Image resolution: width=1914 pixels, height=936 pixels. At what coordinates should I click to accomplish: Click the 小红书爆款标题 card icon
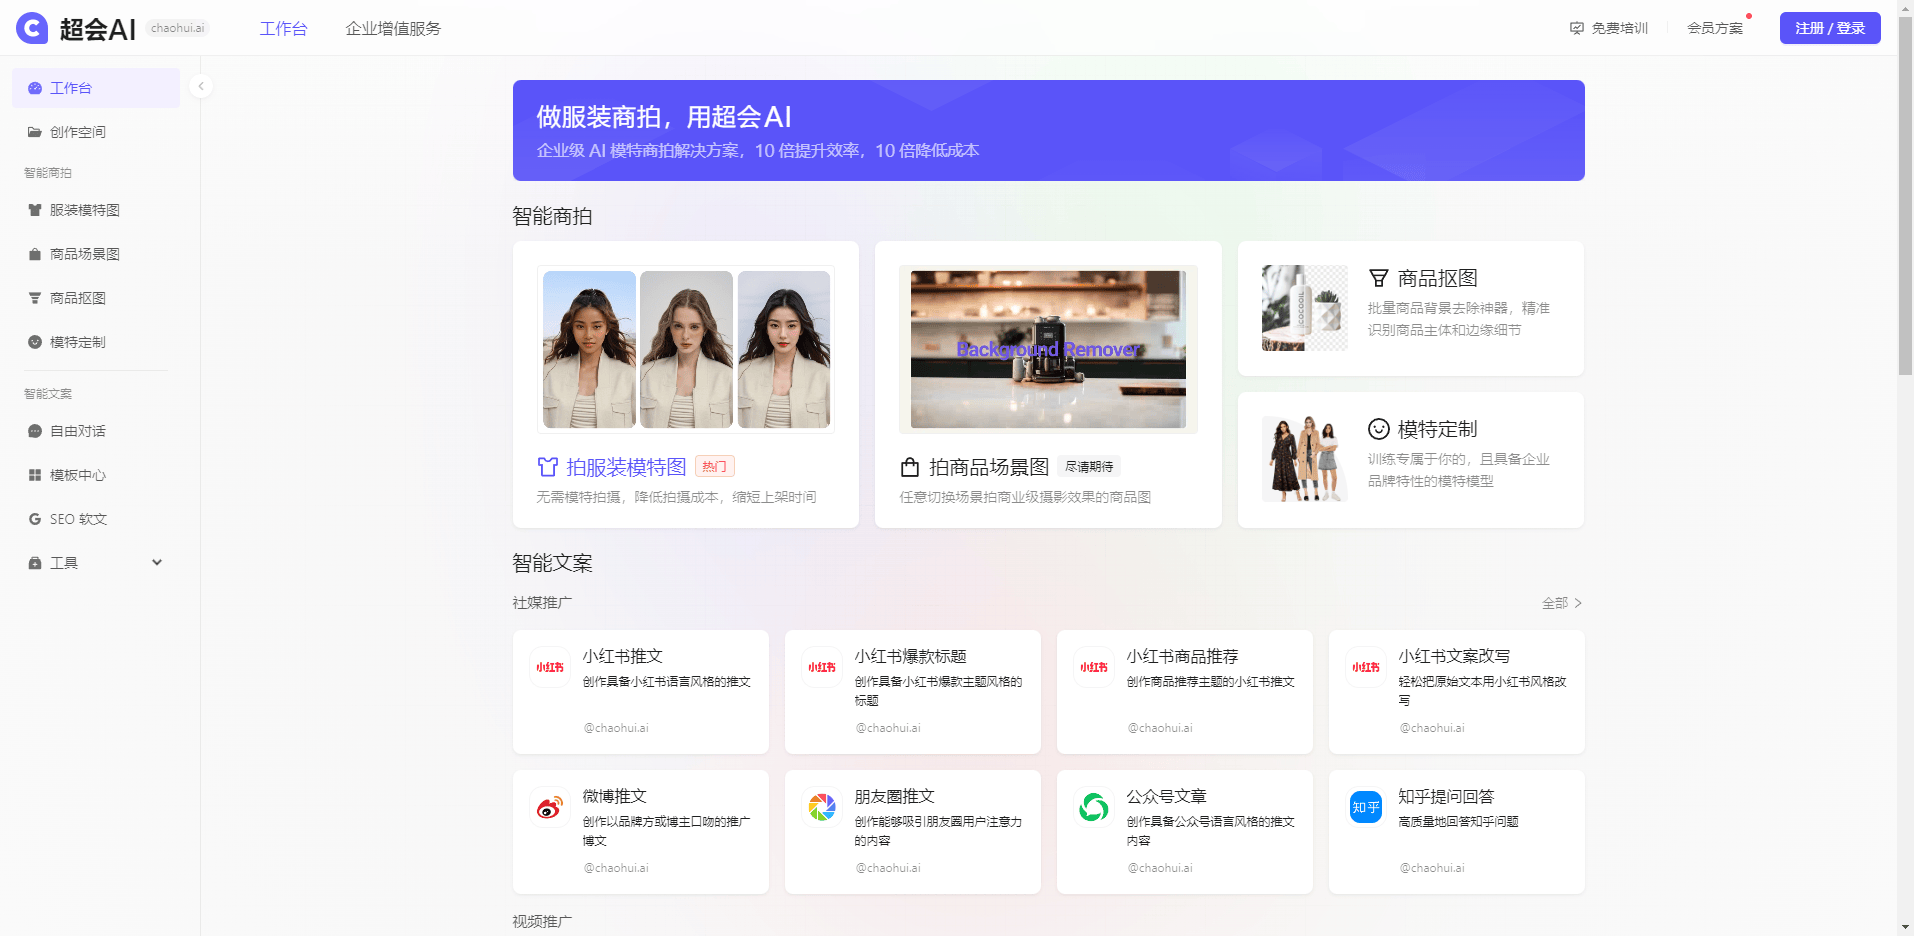pyautogui.click(x=821, y=667)
